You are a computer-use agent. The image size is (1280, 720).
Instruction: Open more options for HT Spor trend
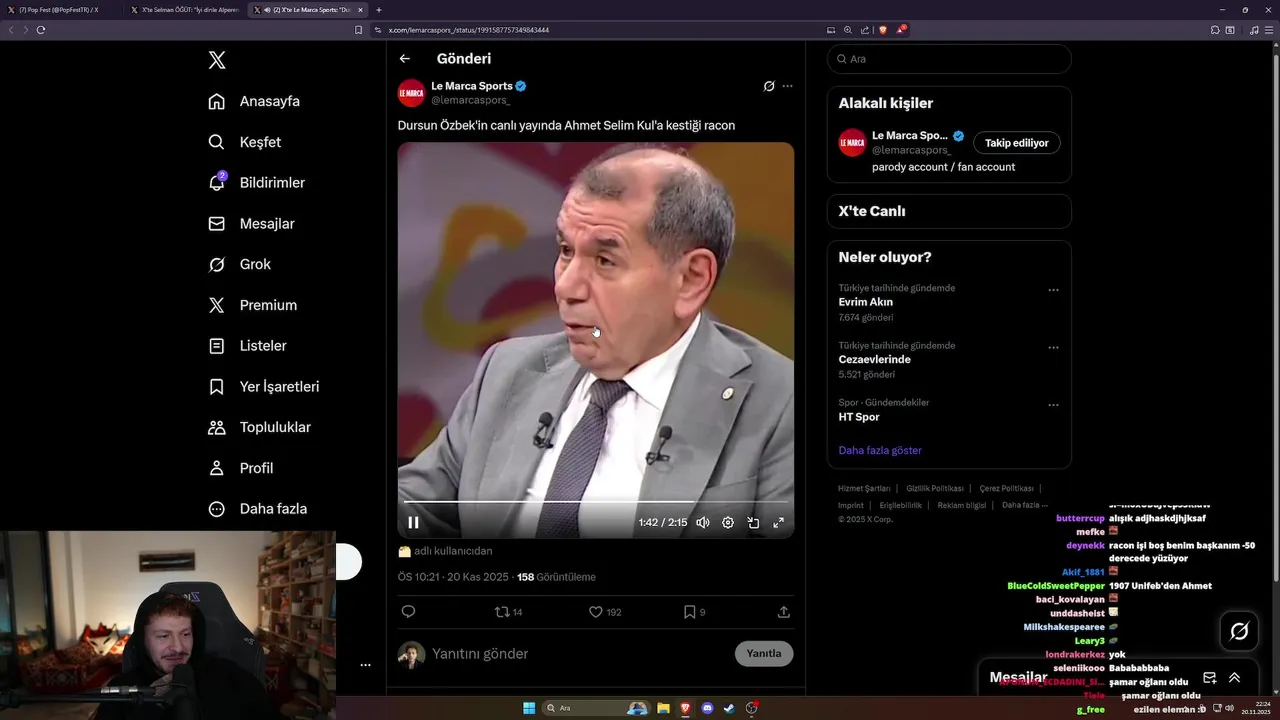(1053, 405)
